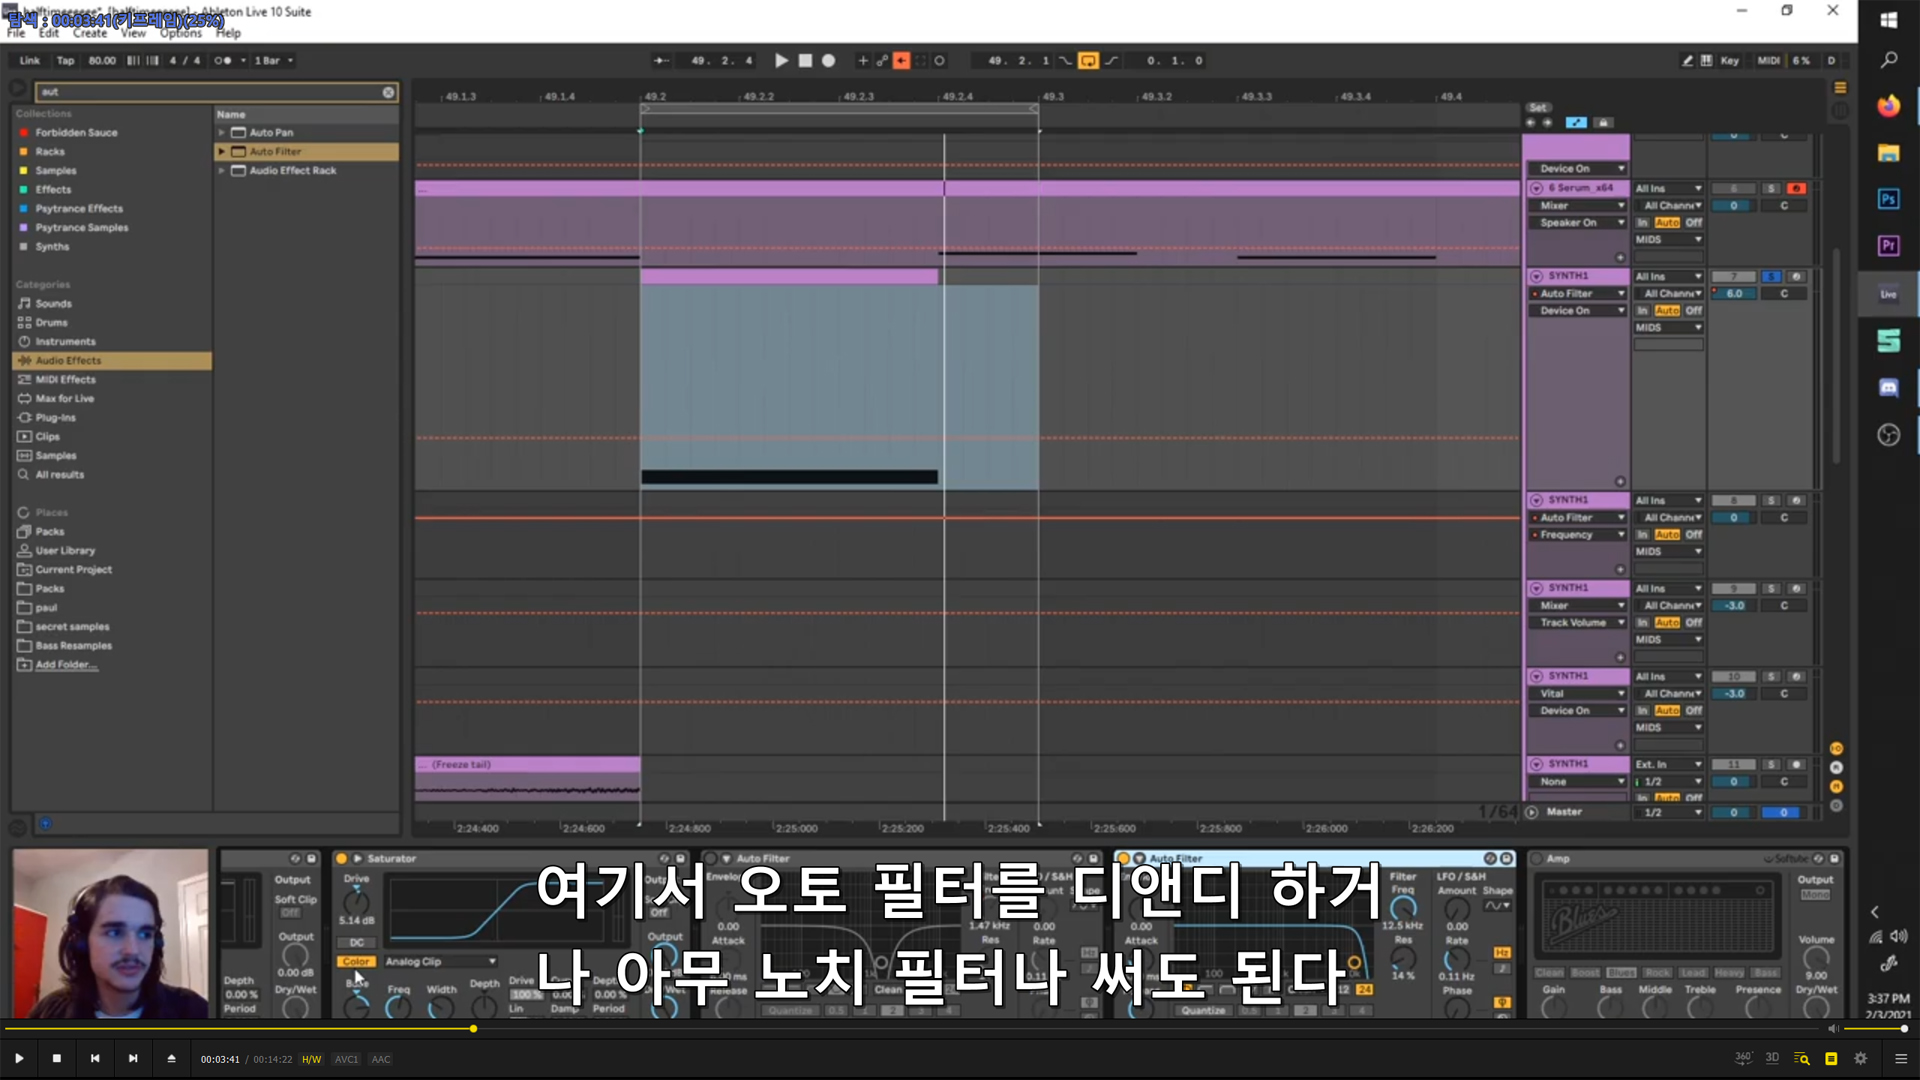Open the Create menu
1920x1080 pixels.
(x=90, y=33)
